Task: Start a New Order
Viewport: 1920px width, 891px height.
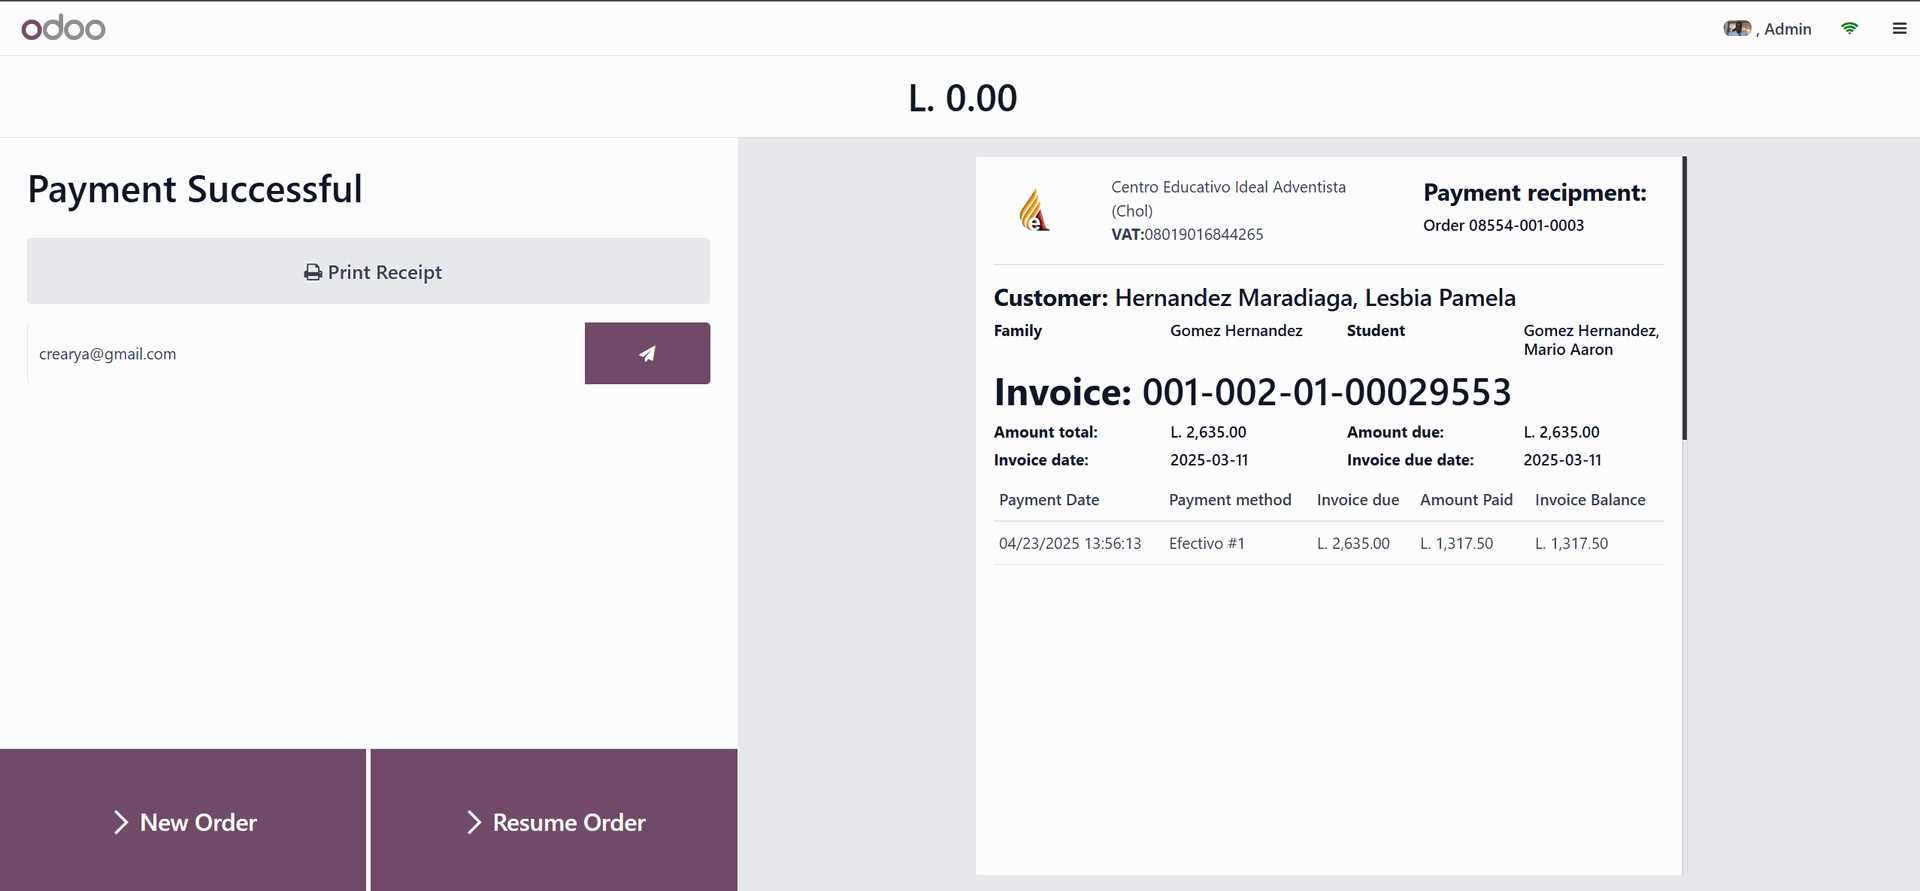Action: click(x=198, y=822)
